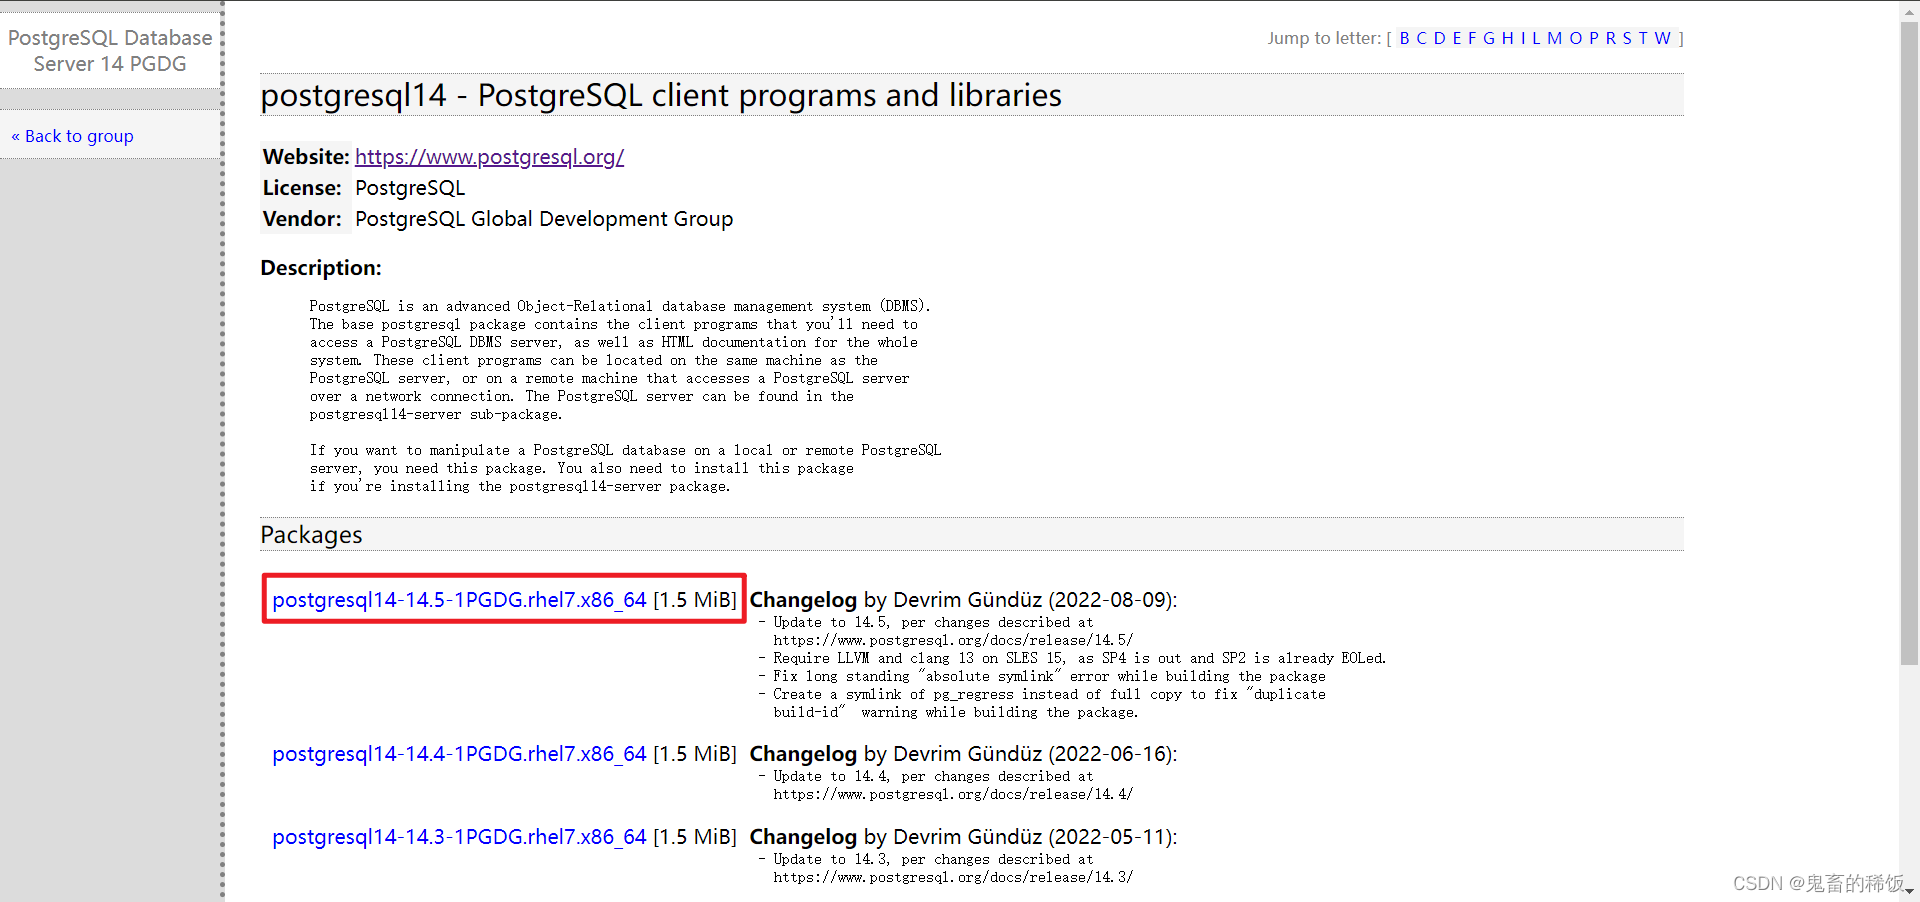Image resolution: width=1920 pixels, height=902 pixels.
Task: Click the scrollbar down arrow
Action: pyautogui.click(x=1909, y=891)
